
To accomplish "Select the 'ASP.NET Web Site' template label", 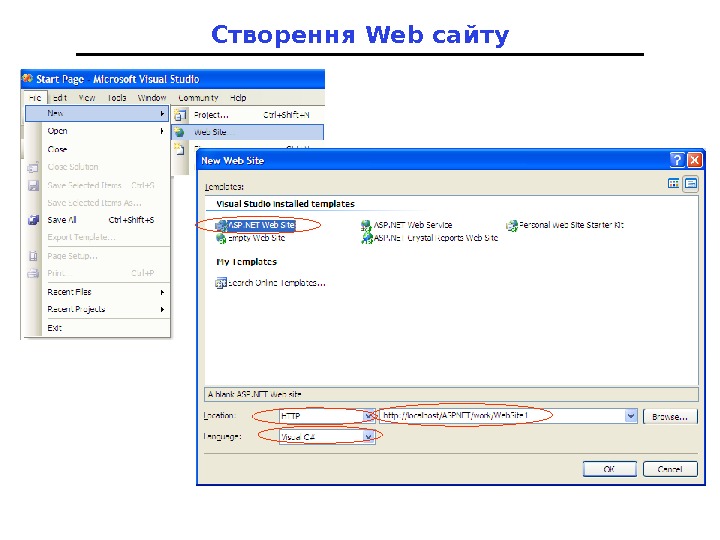I will point(262,225).
